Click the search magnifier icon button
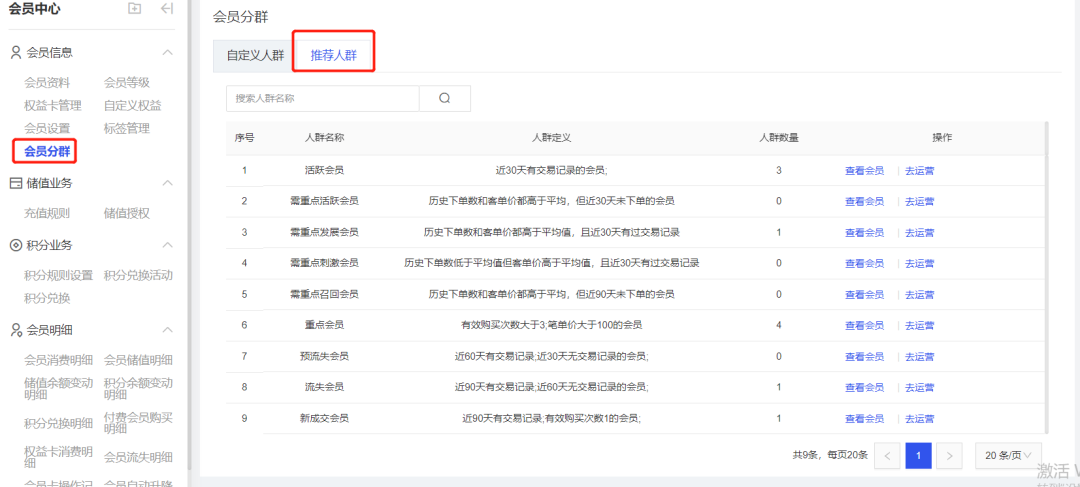This screenshot has height=487, width=1080. pyautogui.click(x=444, y=98)
